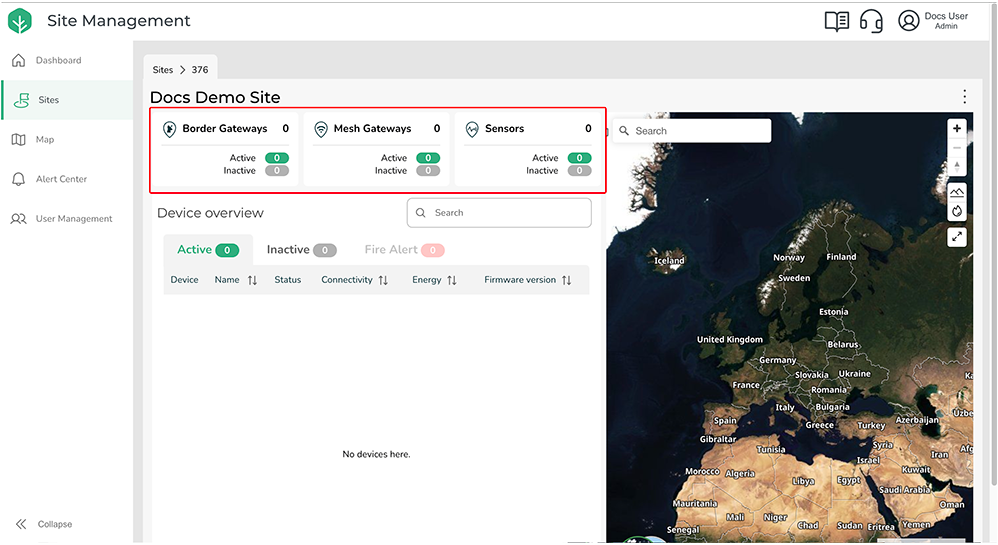
Task: Click the Silvanet leaf logo
Action: tap(20, 21)
